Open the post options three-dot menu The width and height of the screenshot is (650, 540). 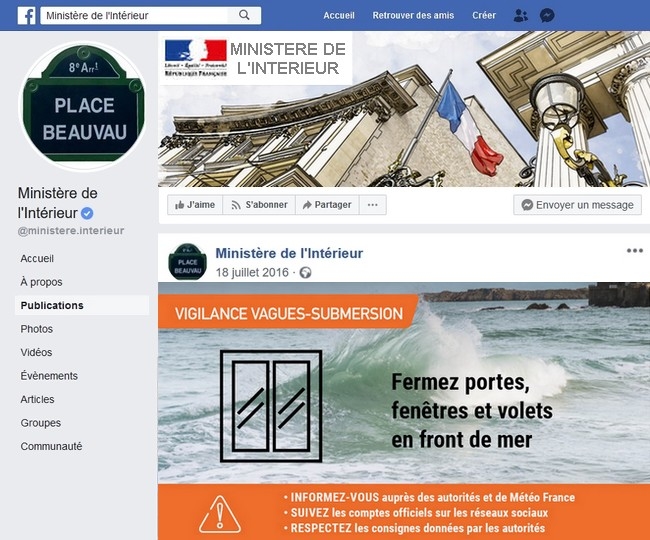[x=635, y=250]
